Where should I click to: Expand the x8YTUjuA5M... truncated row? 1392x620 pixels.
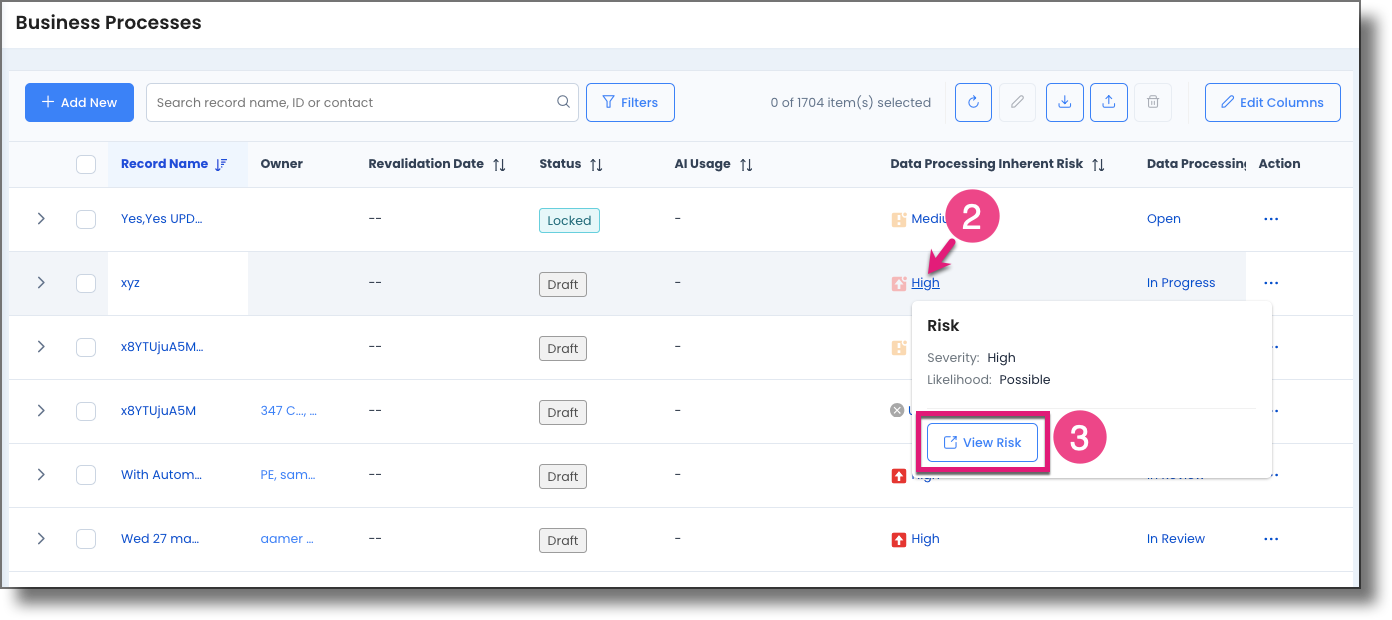(41, 347)
